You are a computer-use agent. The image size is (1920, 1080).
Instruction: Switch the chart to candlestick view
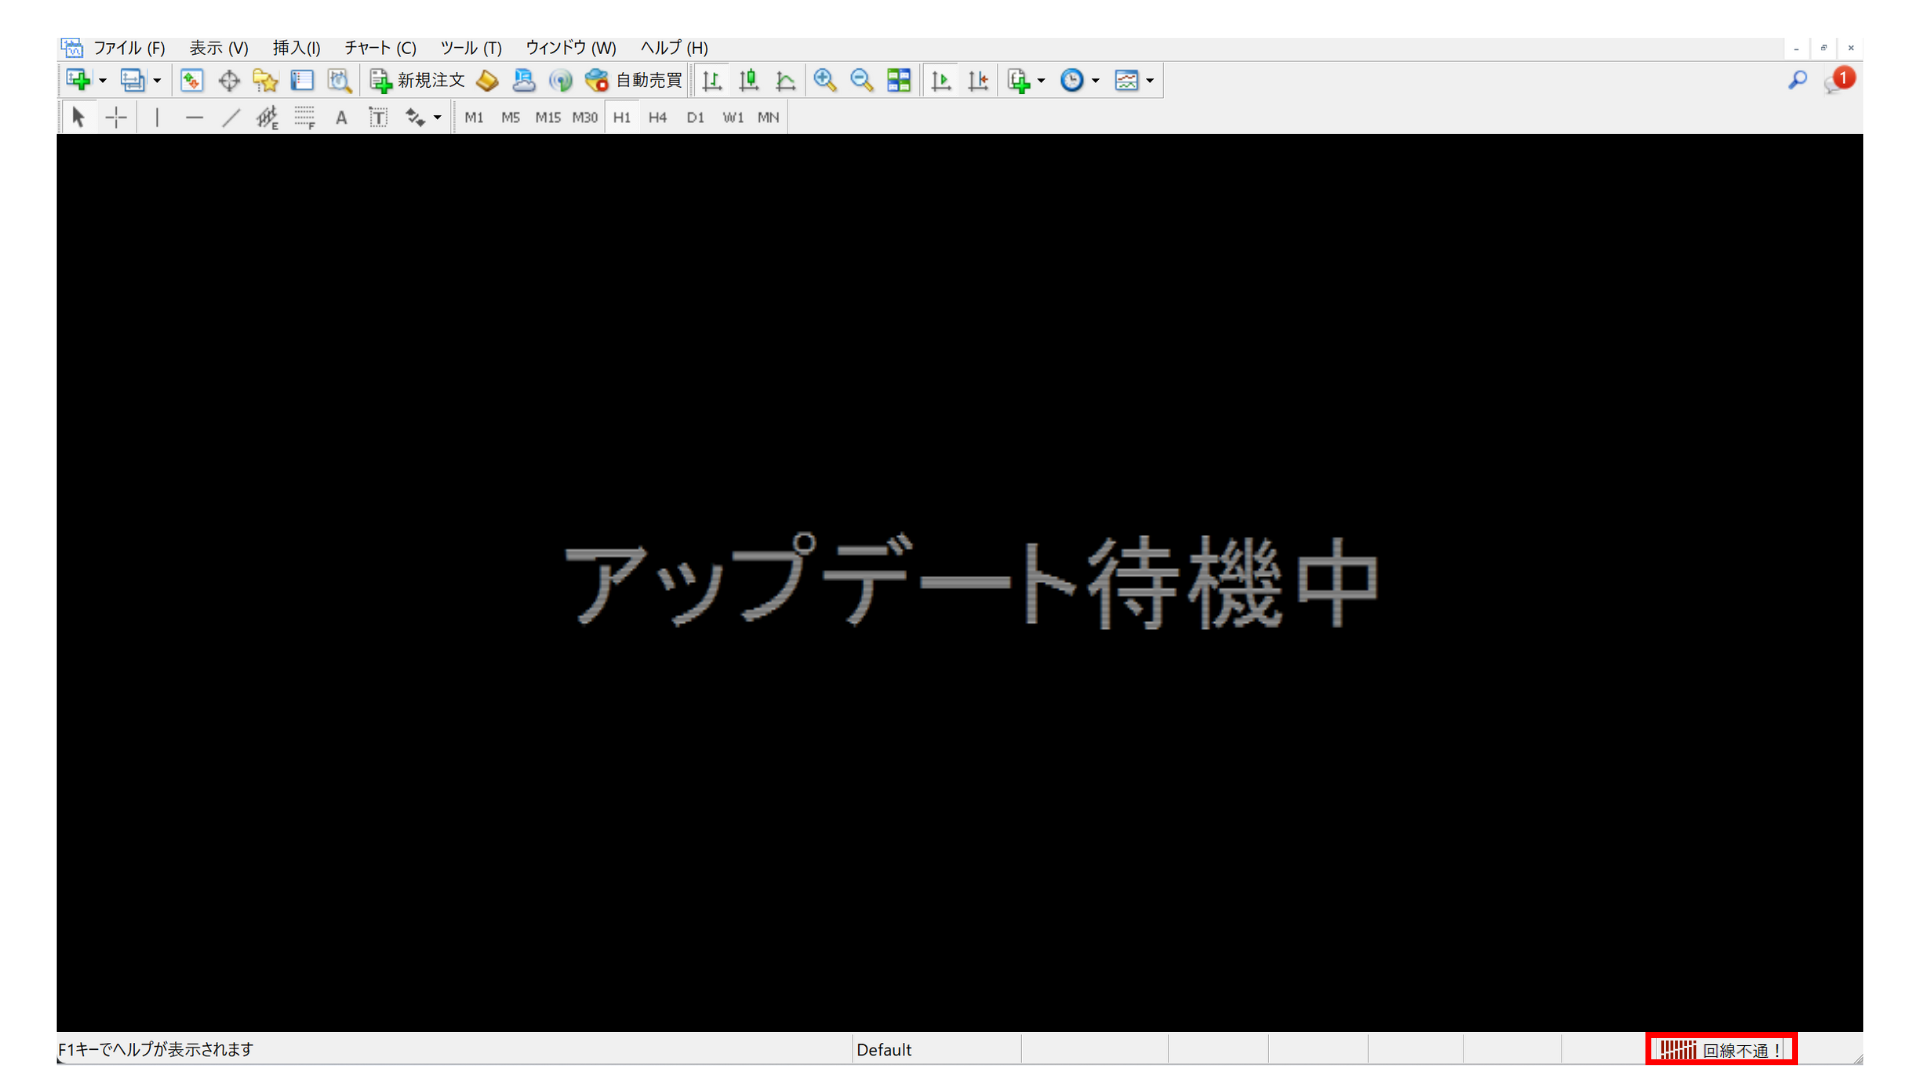748,80
